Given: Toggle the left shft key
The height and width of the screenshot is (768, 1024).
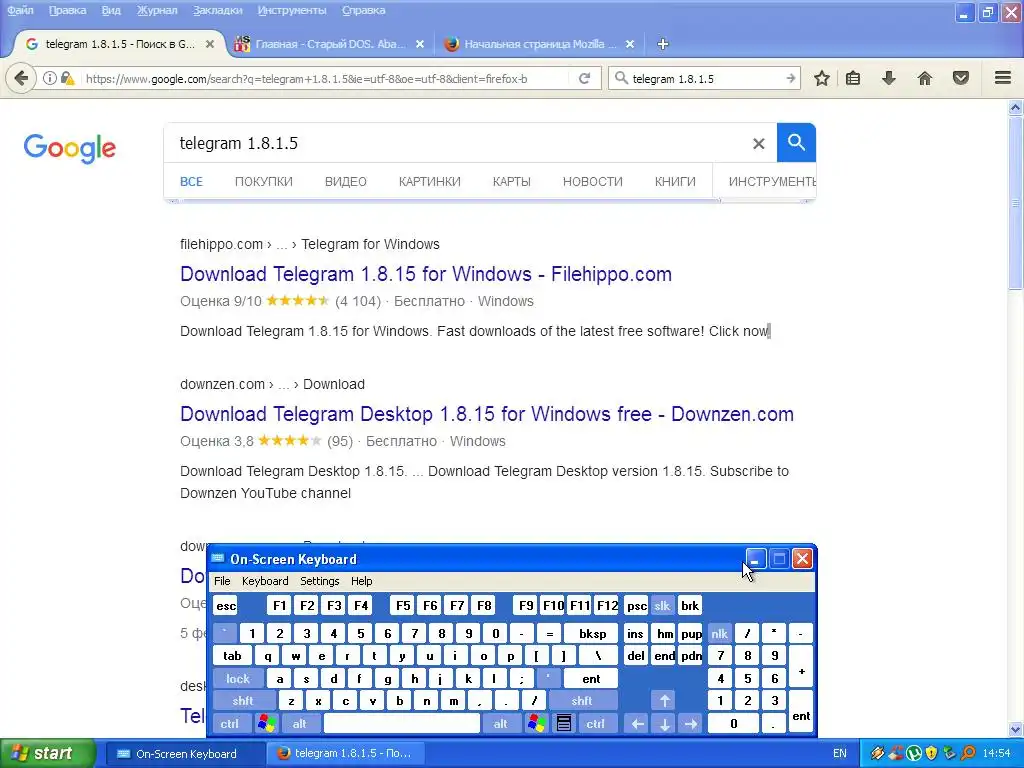Looking at the screenshot, I should [x=243, y=701].
